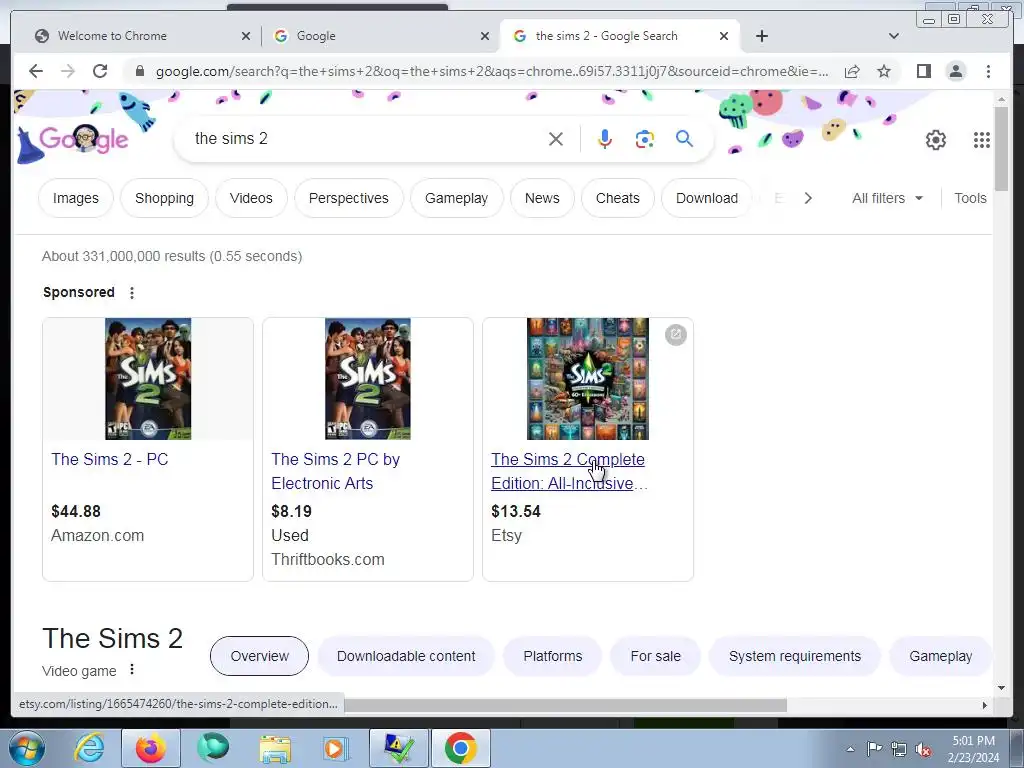
Task: Open the Tools button
Action: 970,198
